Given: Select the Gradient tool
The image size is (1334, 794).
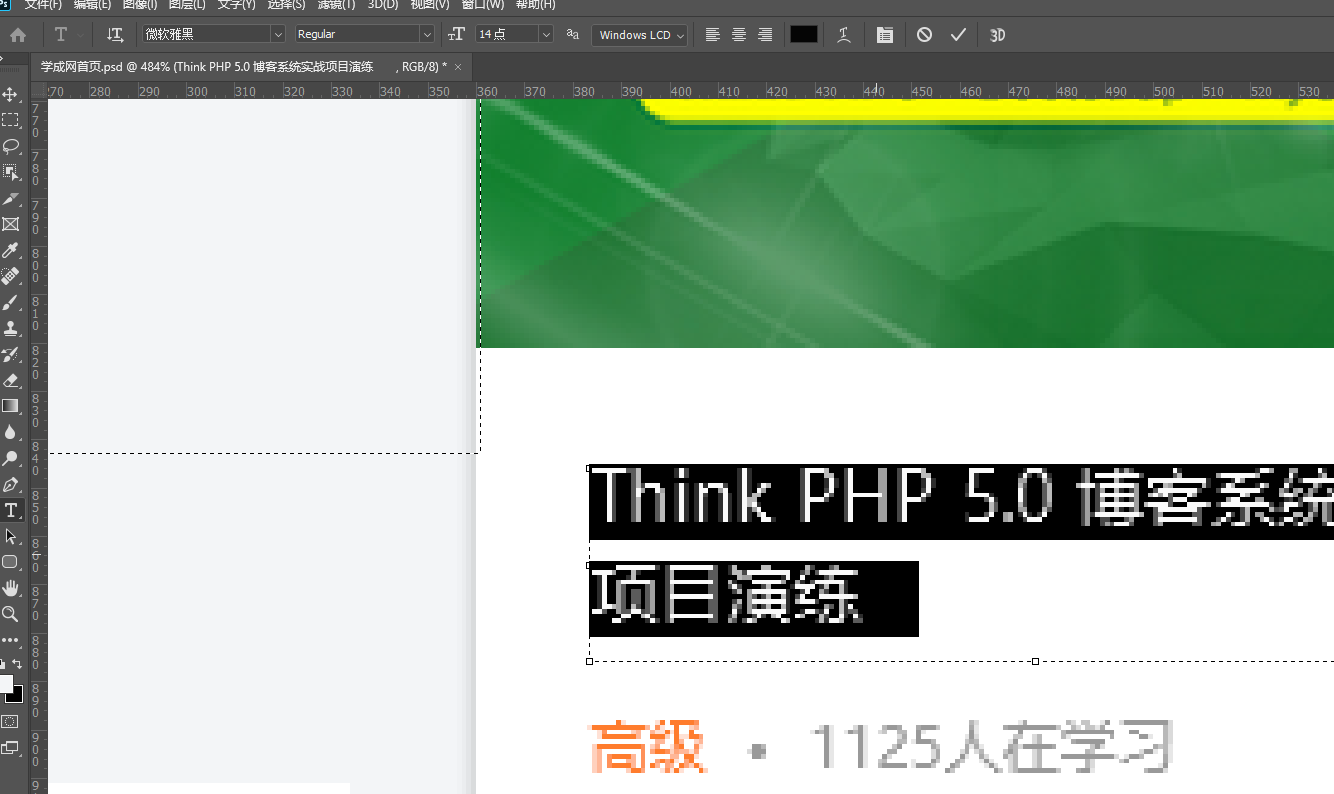Looking at the screenshot, I should tap(10, 406).
